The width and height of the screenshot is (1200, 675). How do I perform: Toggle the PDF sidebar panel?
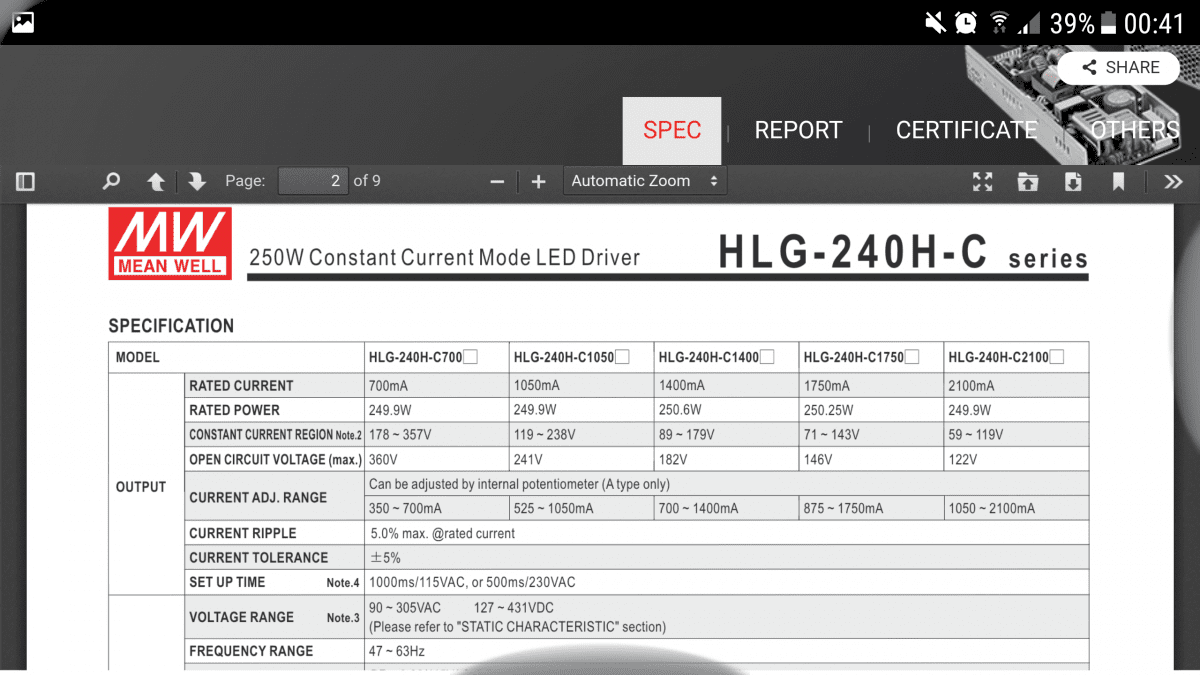[26, 181]
